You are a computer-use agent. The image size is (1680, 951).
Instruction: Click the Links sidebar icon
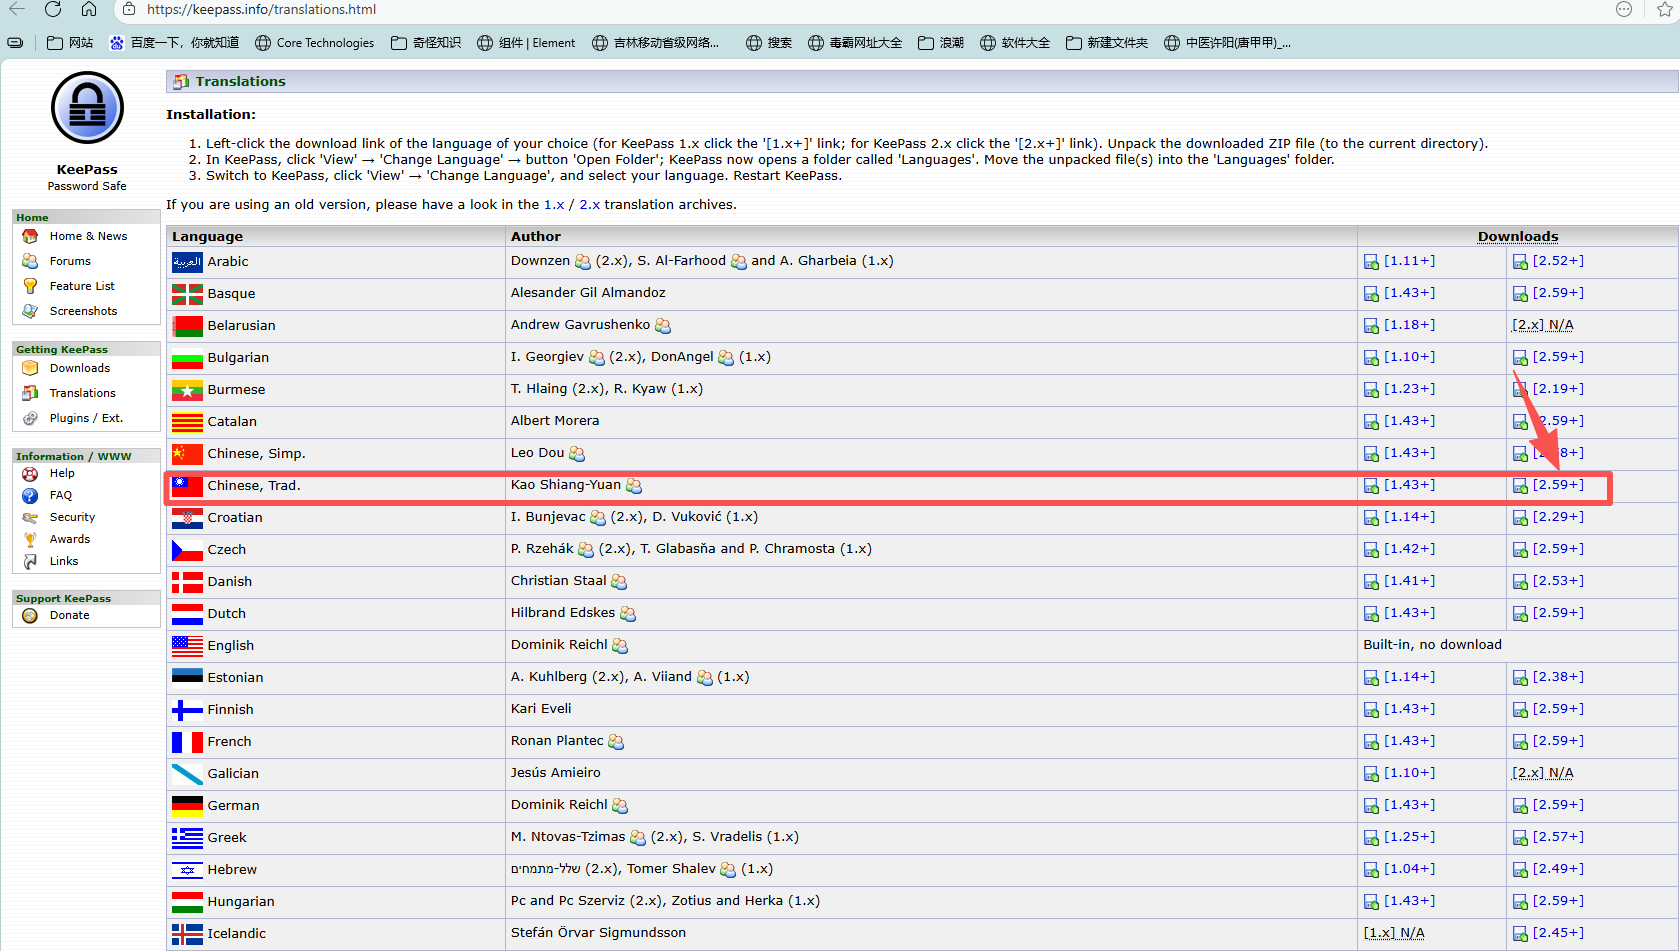click(30, 561)
